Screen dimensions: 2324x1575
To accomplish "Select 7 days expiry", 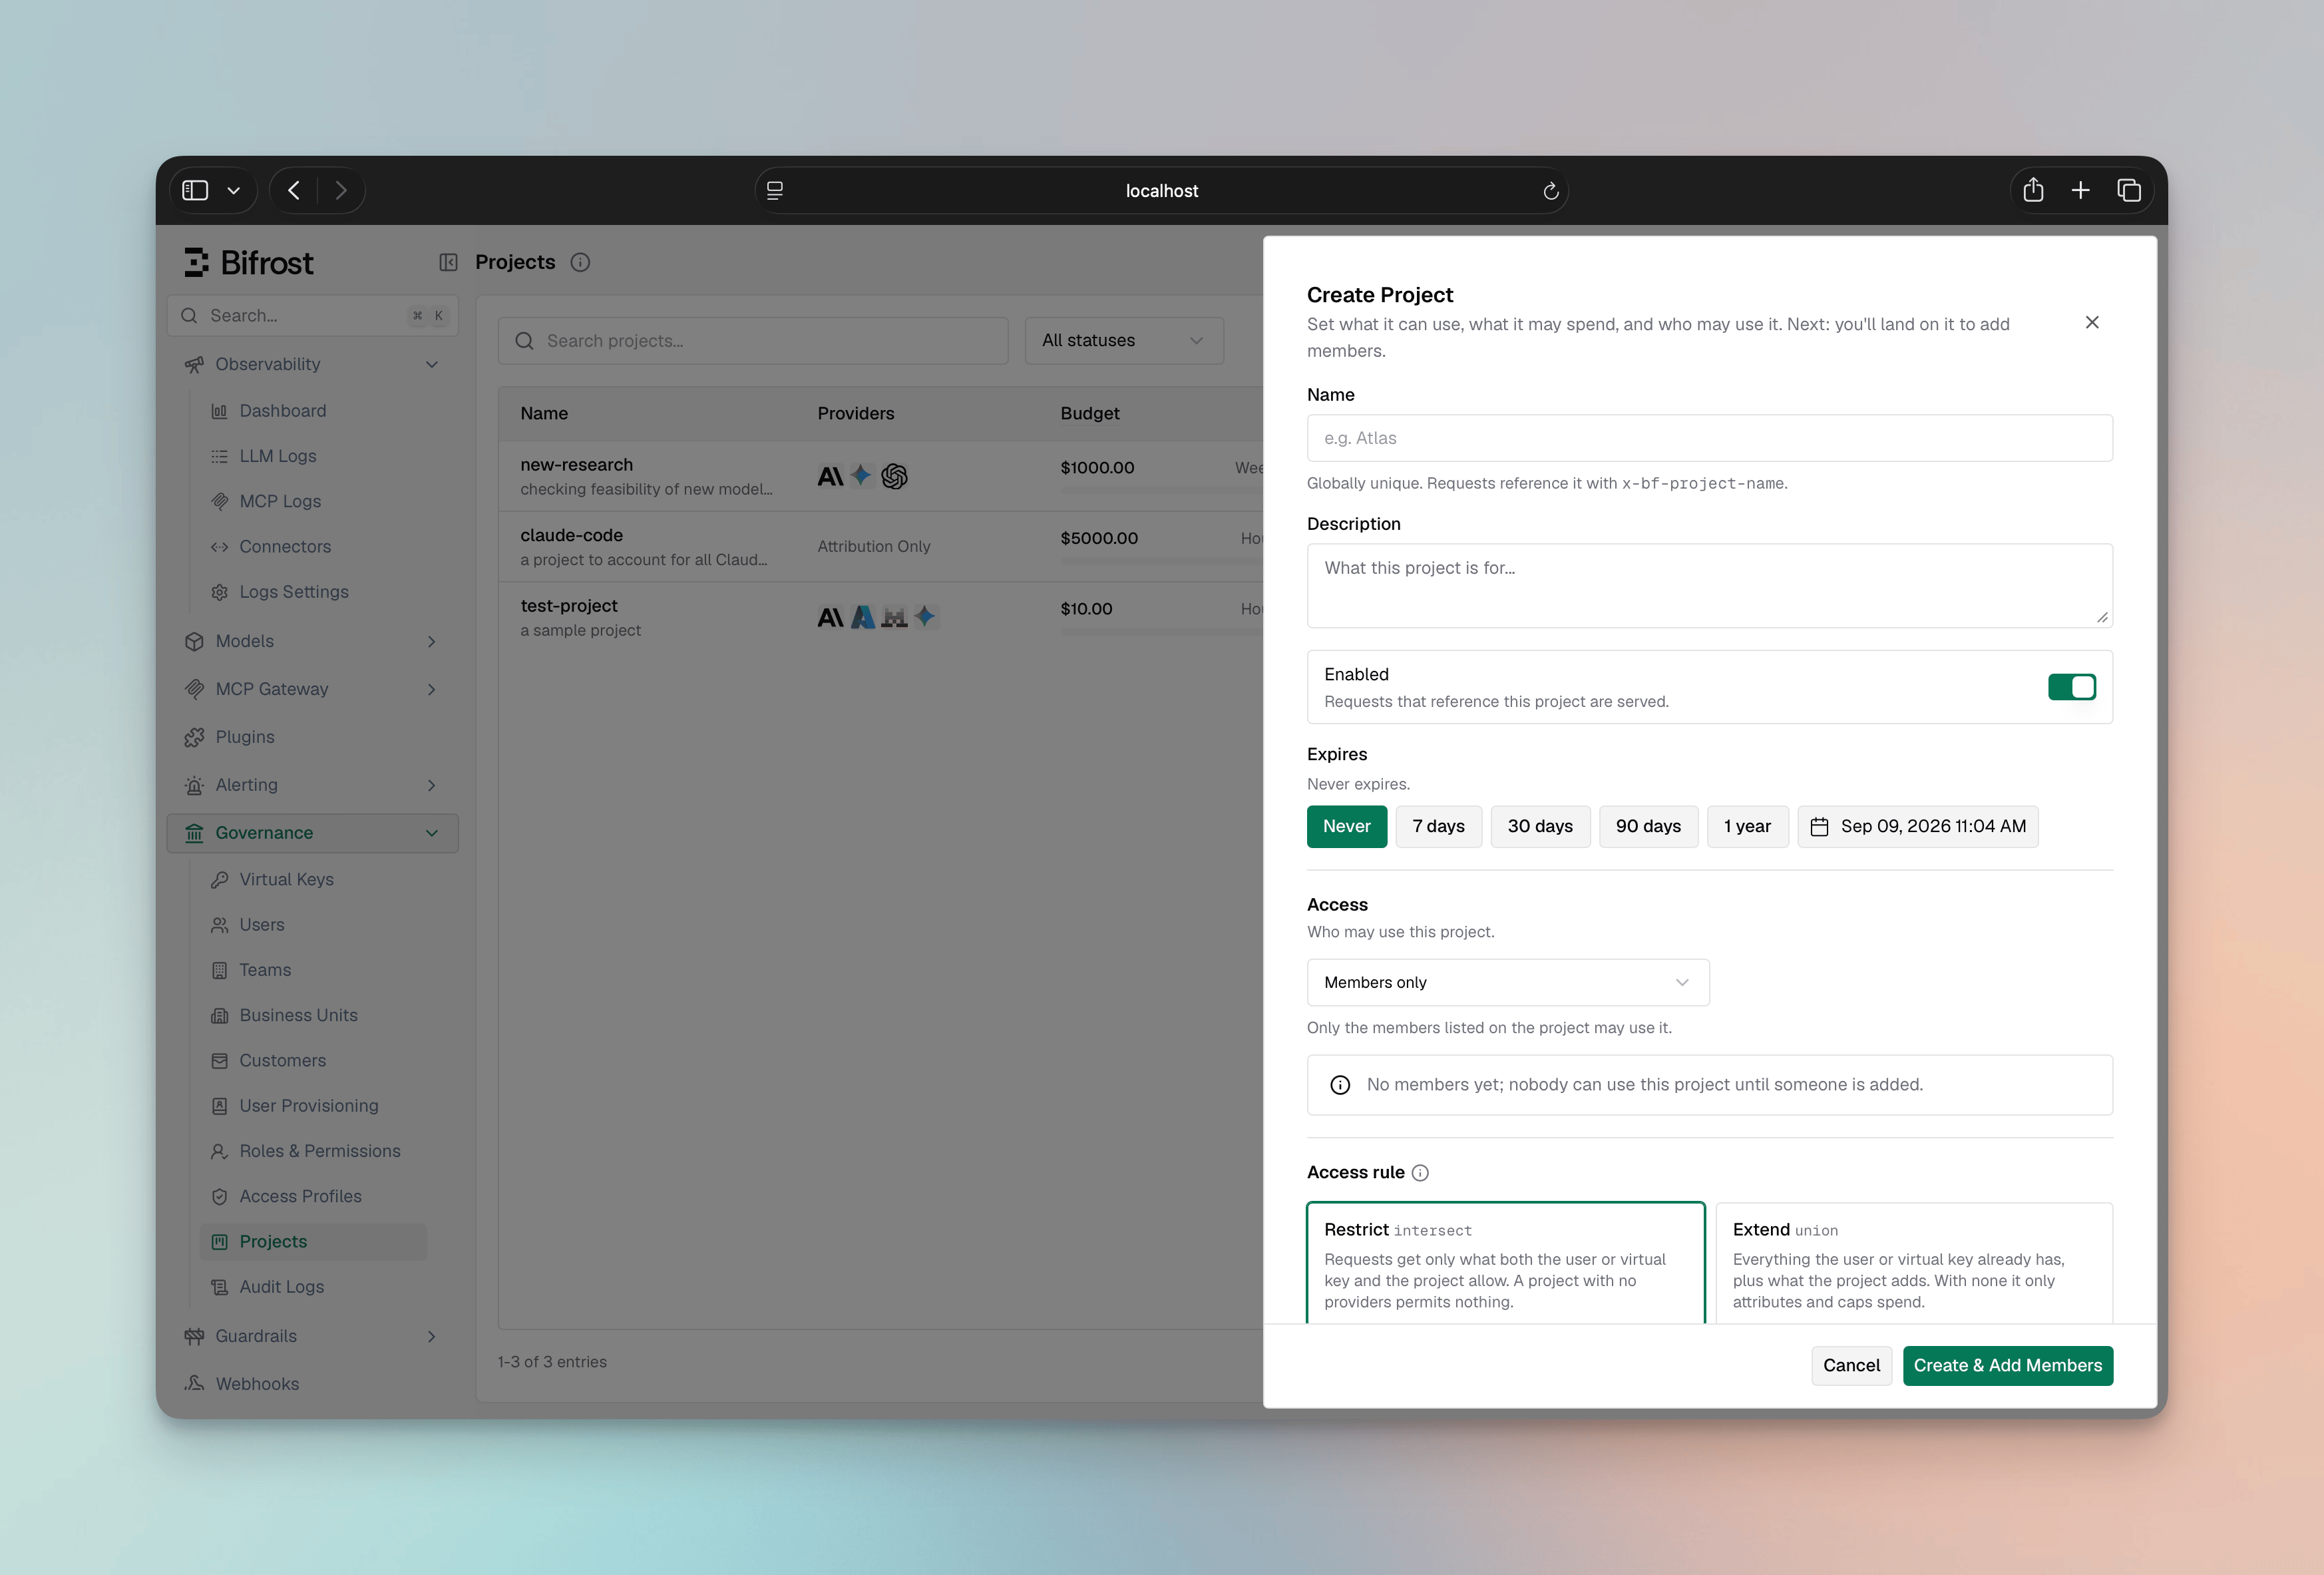I will (x=1438, y=826).
